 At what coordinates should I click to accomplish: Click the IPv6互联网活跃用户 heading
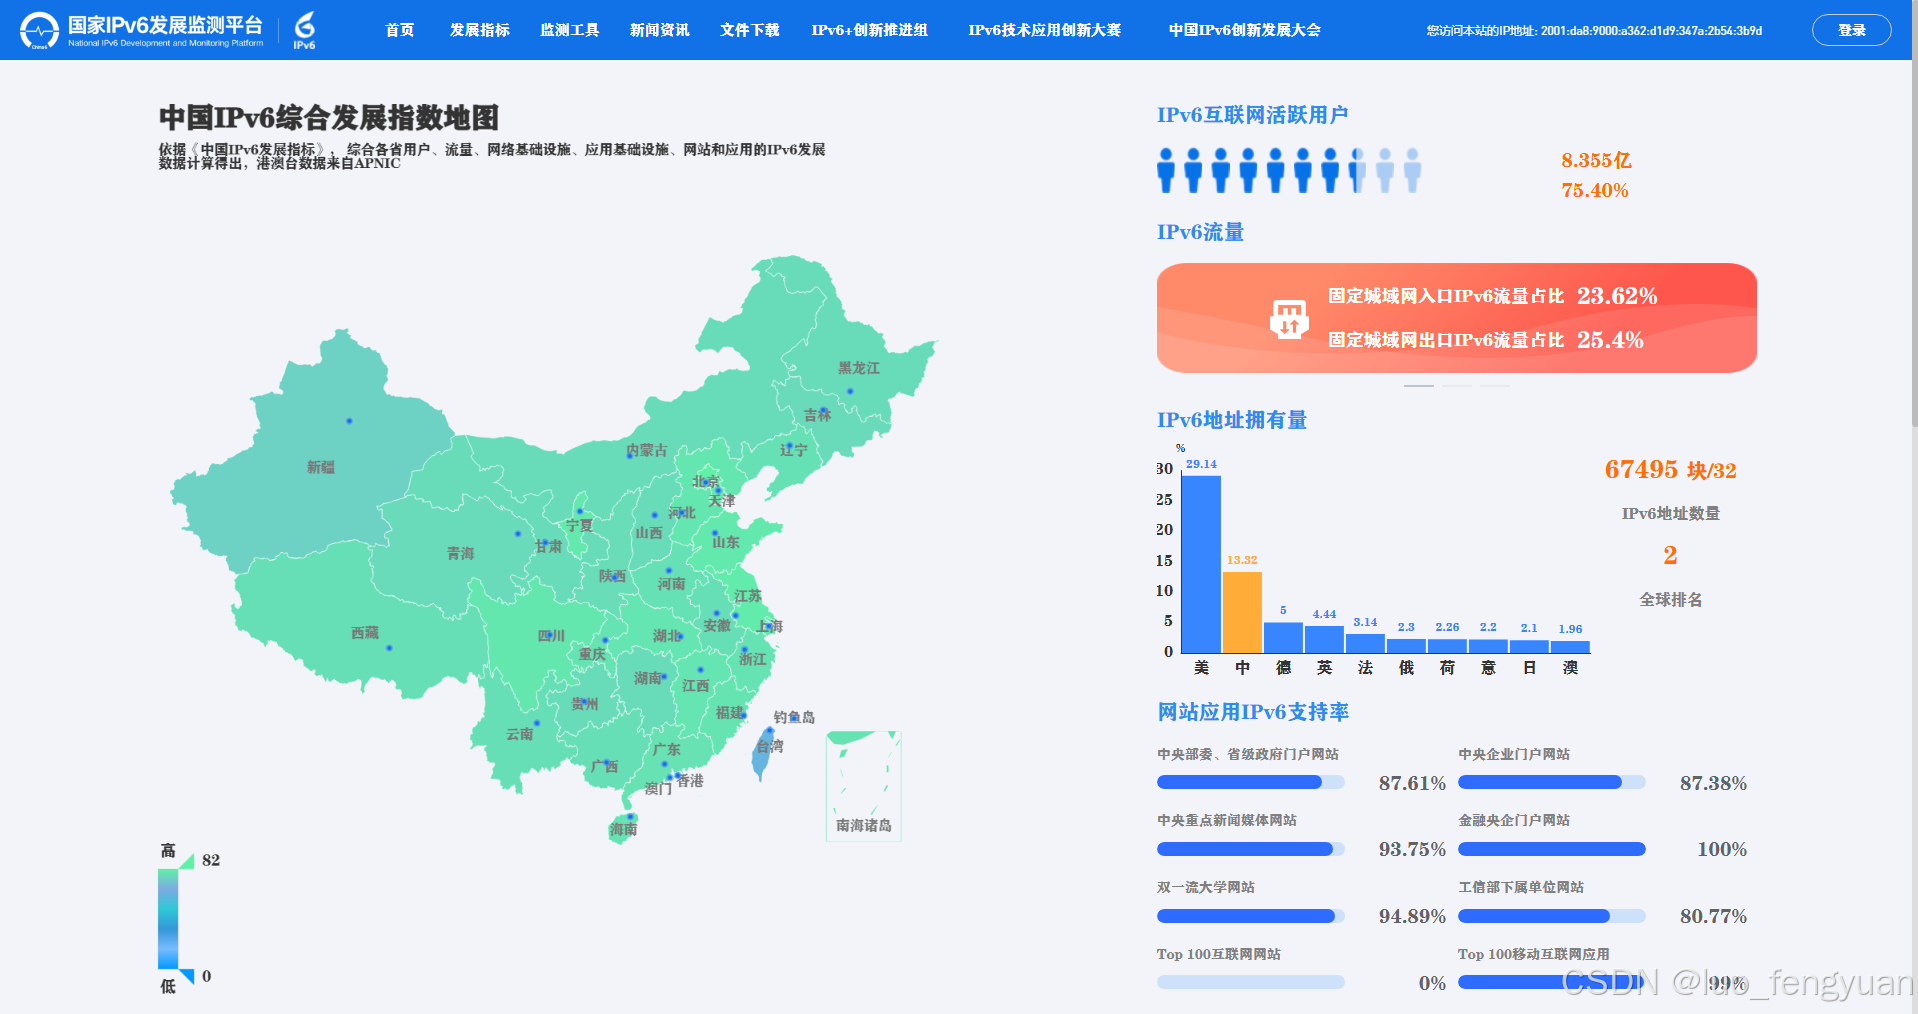[x=1253, y=115]
